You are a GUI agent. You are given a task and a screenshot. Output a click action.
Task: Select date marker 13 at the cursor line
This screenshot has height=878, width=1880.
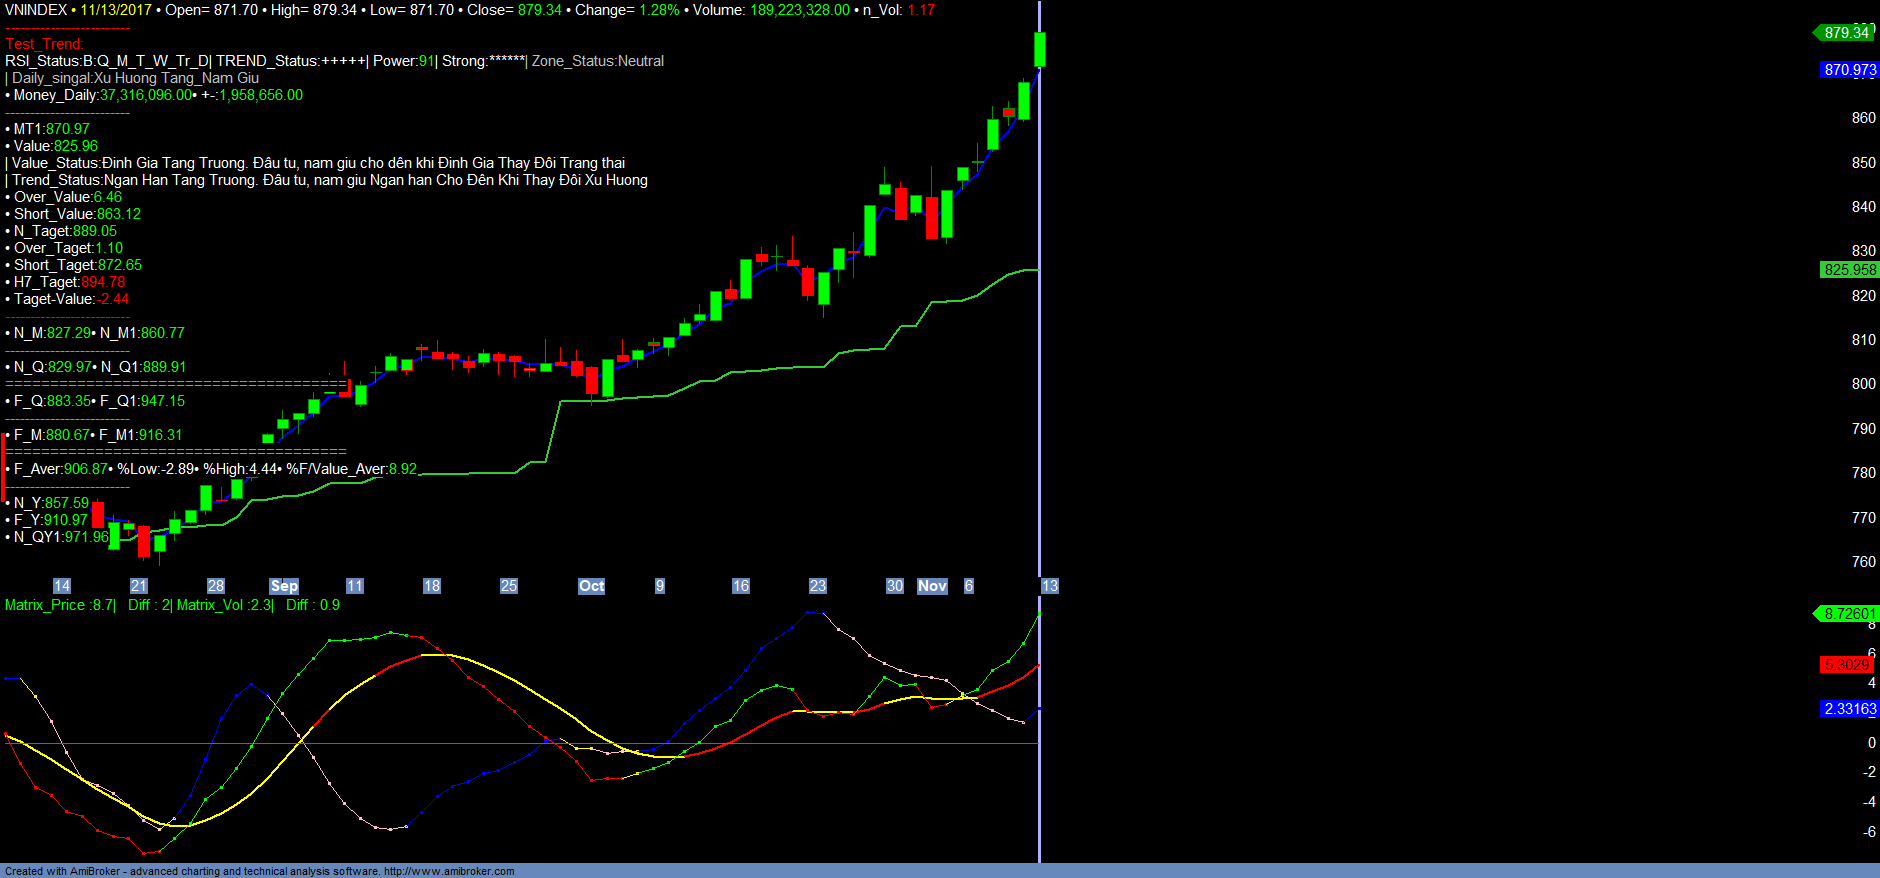point(1049,586)
